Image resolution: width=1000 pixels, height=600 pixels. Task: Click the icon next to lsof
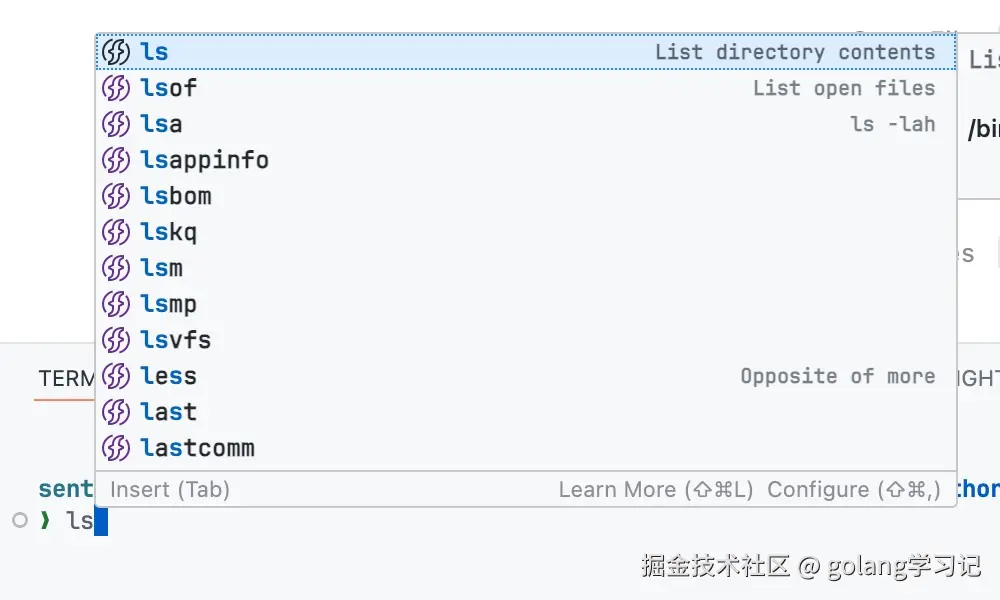(116, 88)
